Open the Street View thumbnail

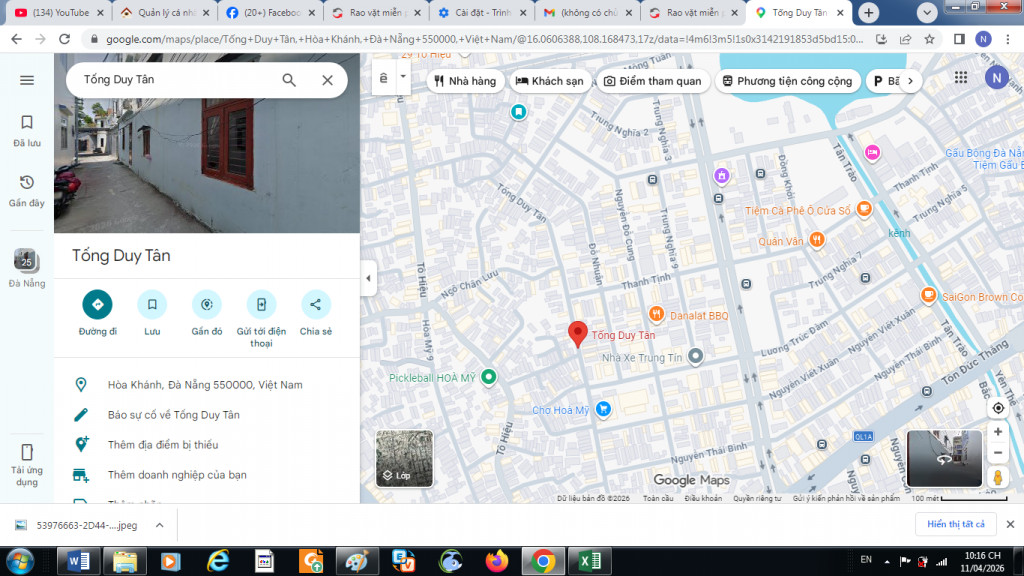pyautogui.click(x=944, y=459)
